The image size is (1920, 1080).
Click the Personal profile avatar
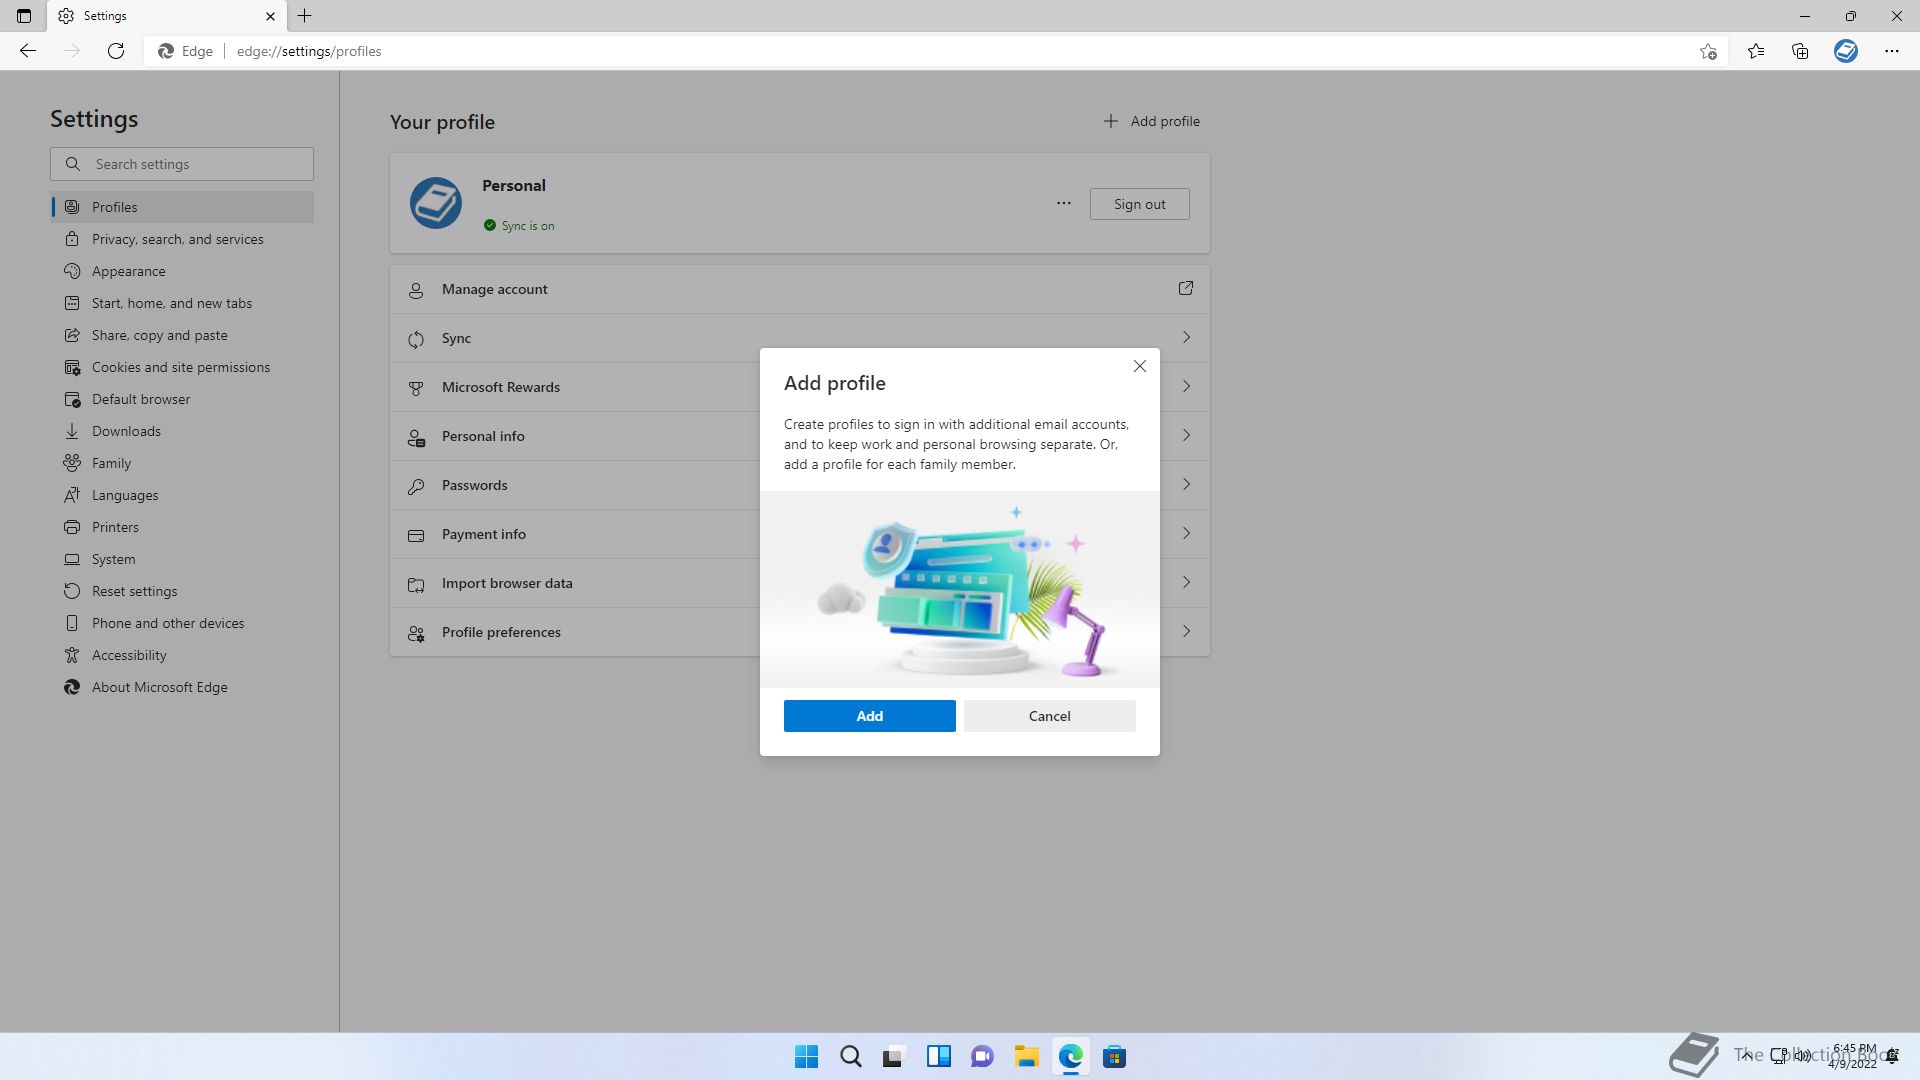pyautogui.click(x=435, y=203)
